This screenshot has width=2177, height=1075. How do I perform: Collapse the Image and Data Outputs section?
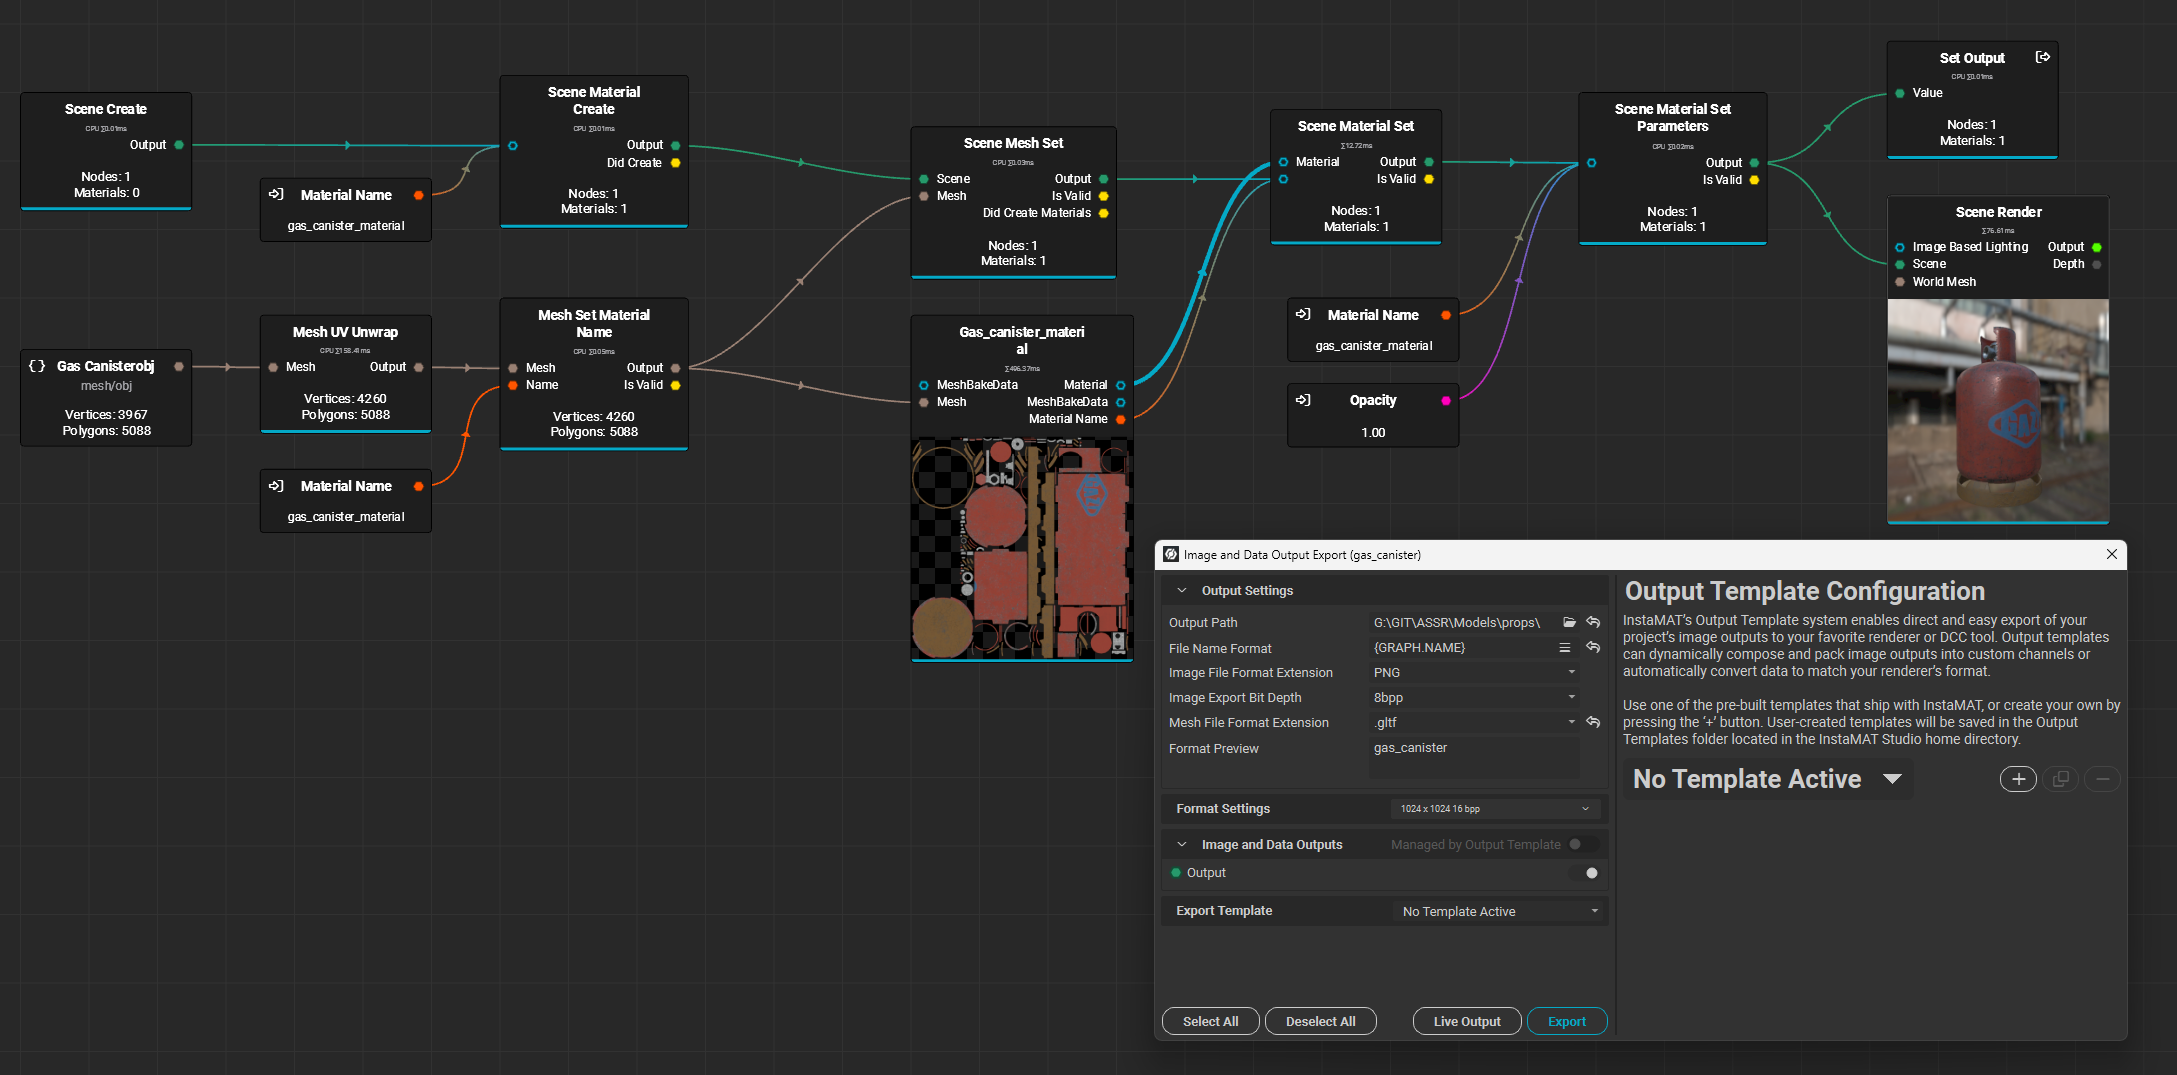1182,845
